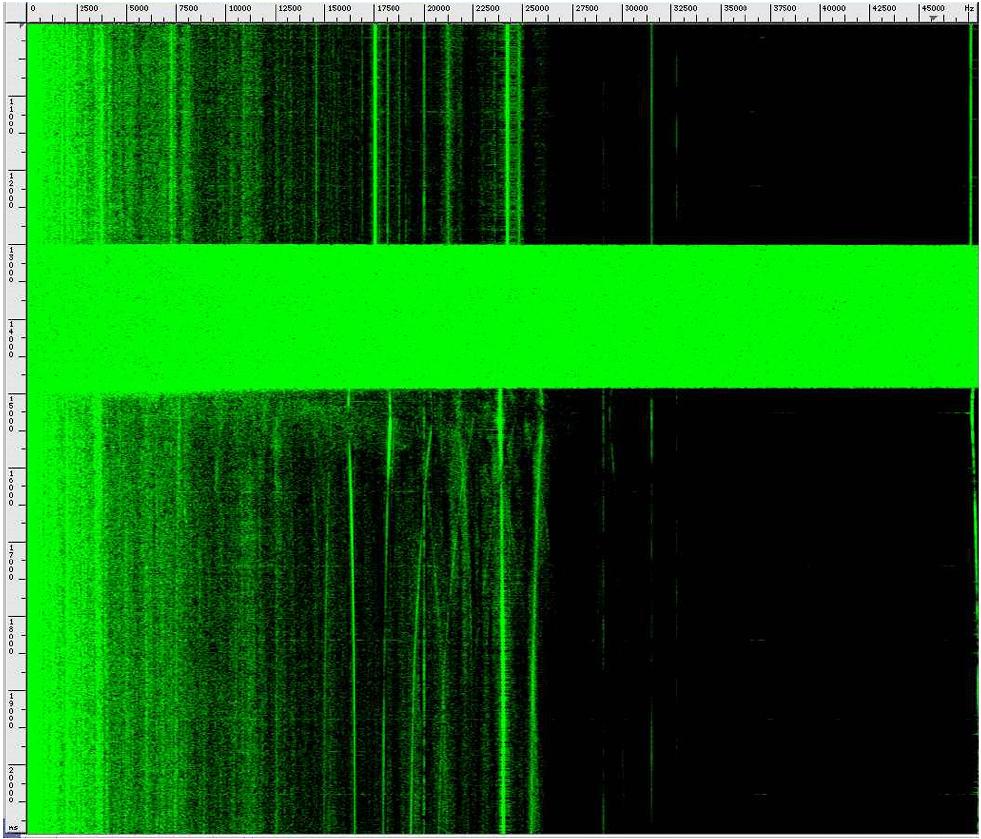Click center of the bright broadband noise band
This screenshot has width=981, height=839.
point(502,316)
